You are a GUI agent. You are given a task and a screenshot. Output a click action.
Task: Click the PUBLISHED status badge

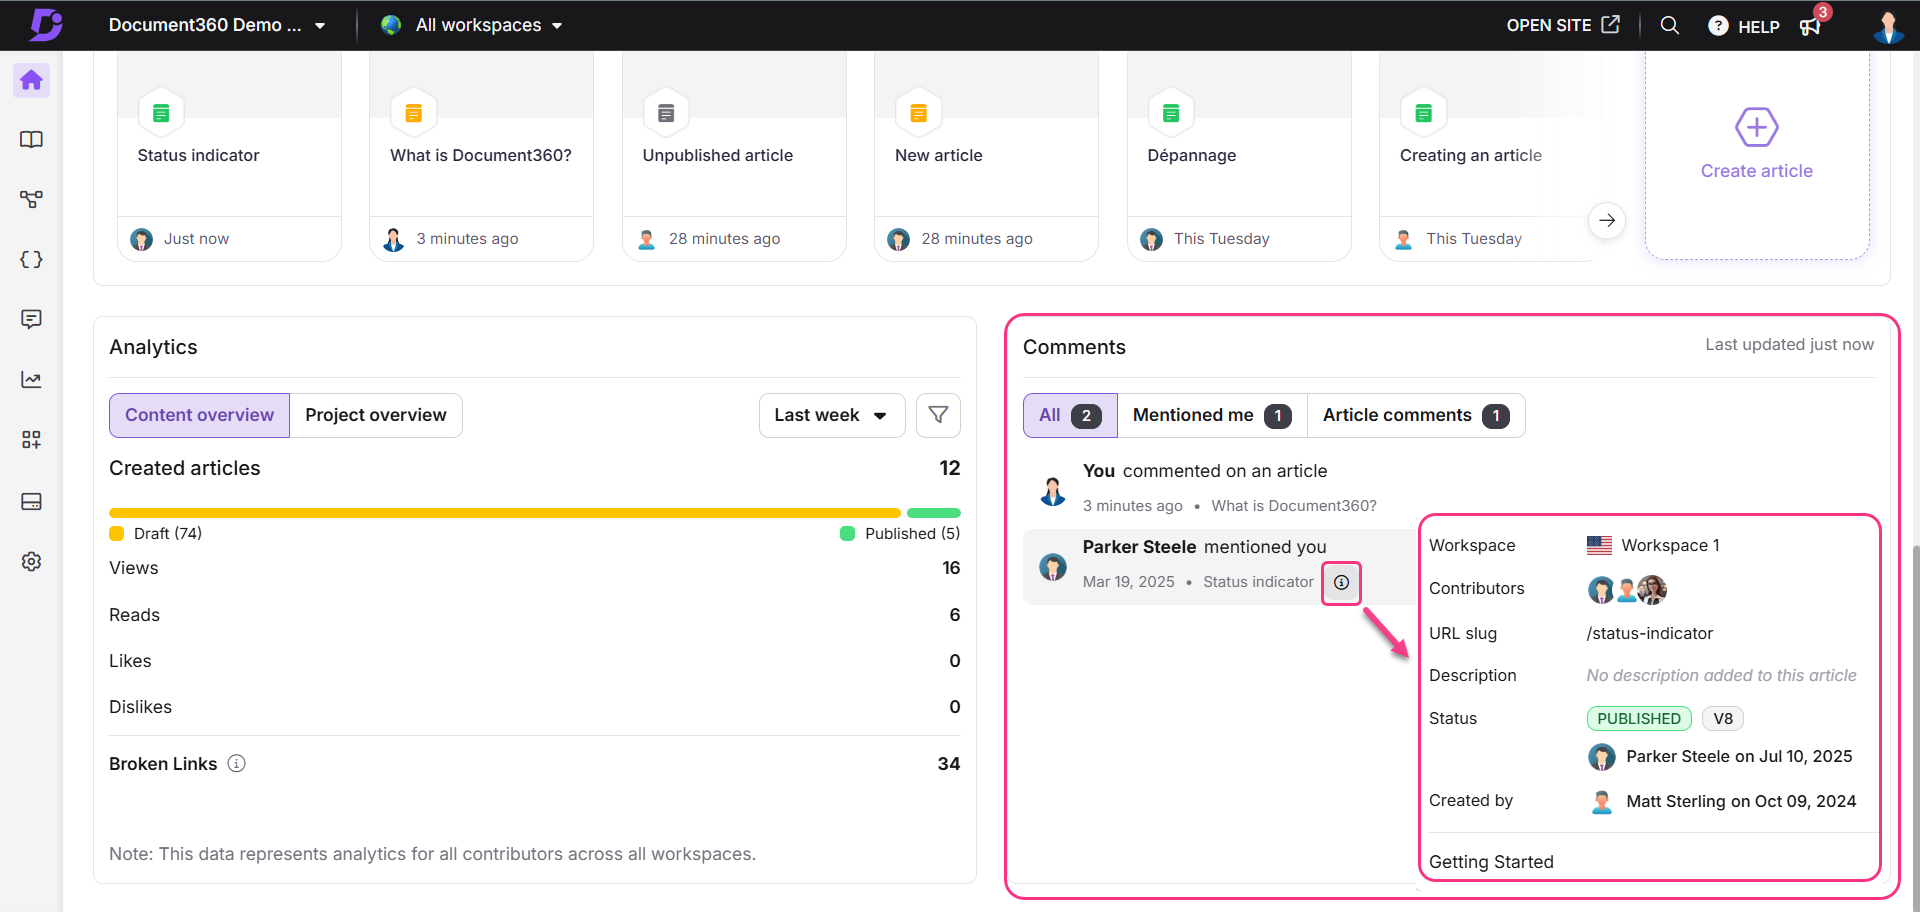click(1639, 719)
